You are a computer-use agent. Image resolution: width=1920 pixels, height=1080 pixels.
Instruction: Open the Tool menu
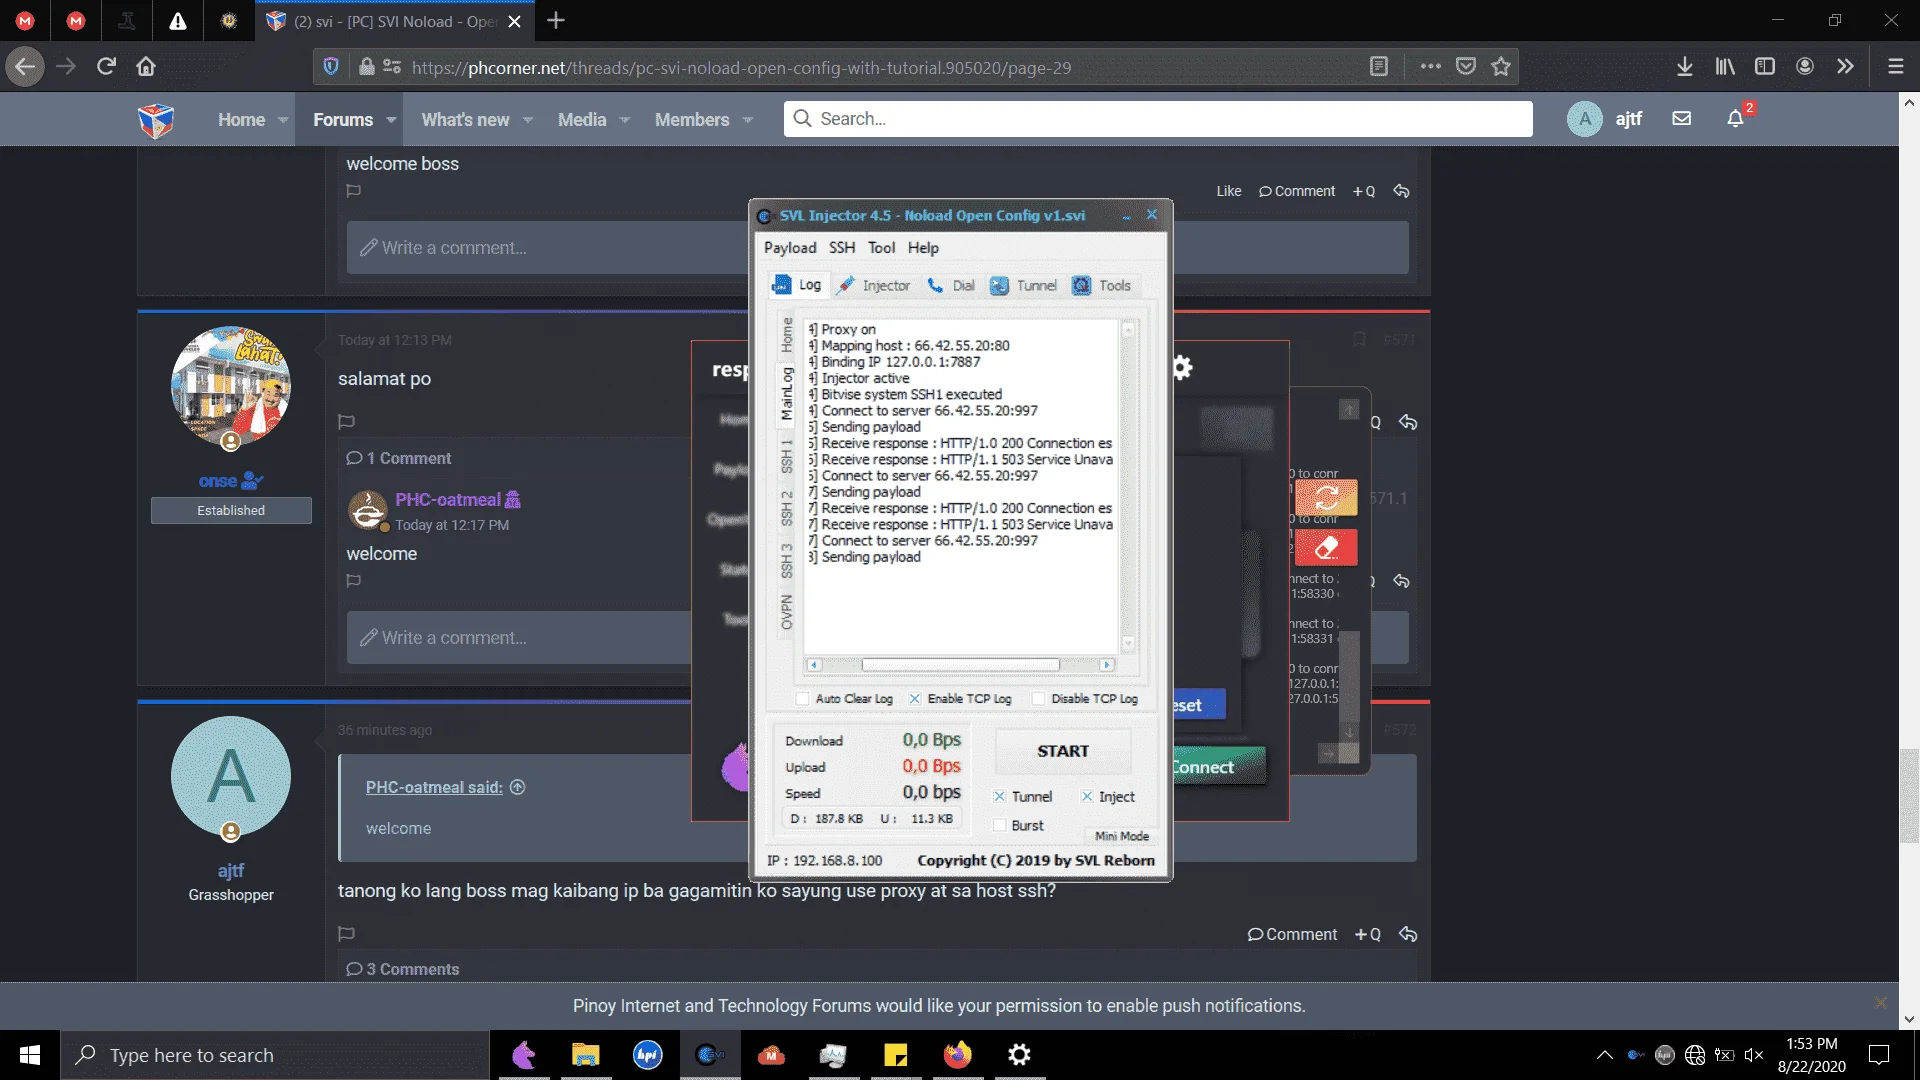click(x=881, y=248)
